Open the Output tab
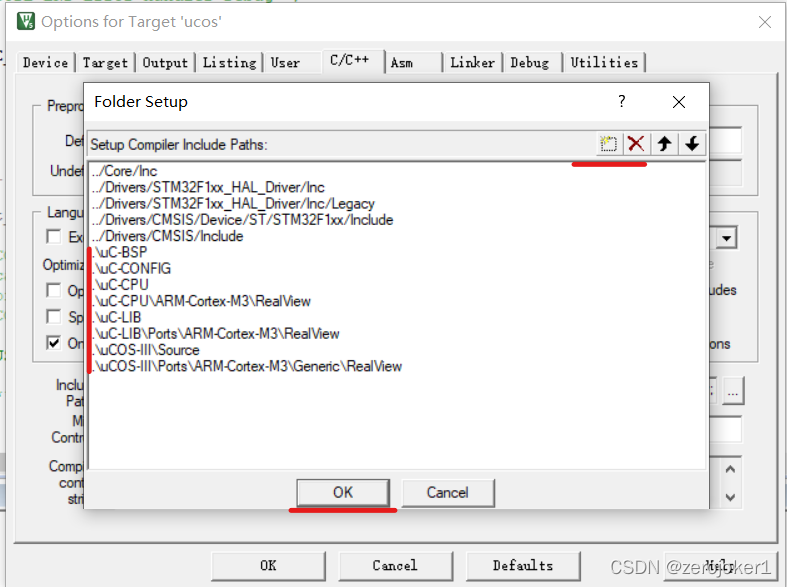This screenshot has width=787, height=587. click(x=165, y=63)
